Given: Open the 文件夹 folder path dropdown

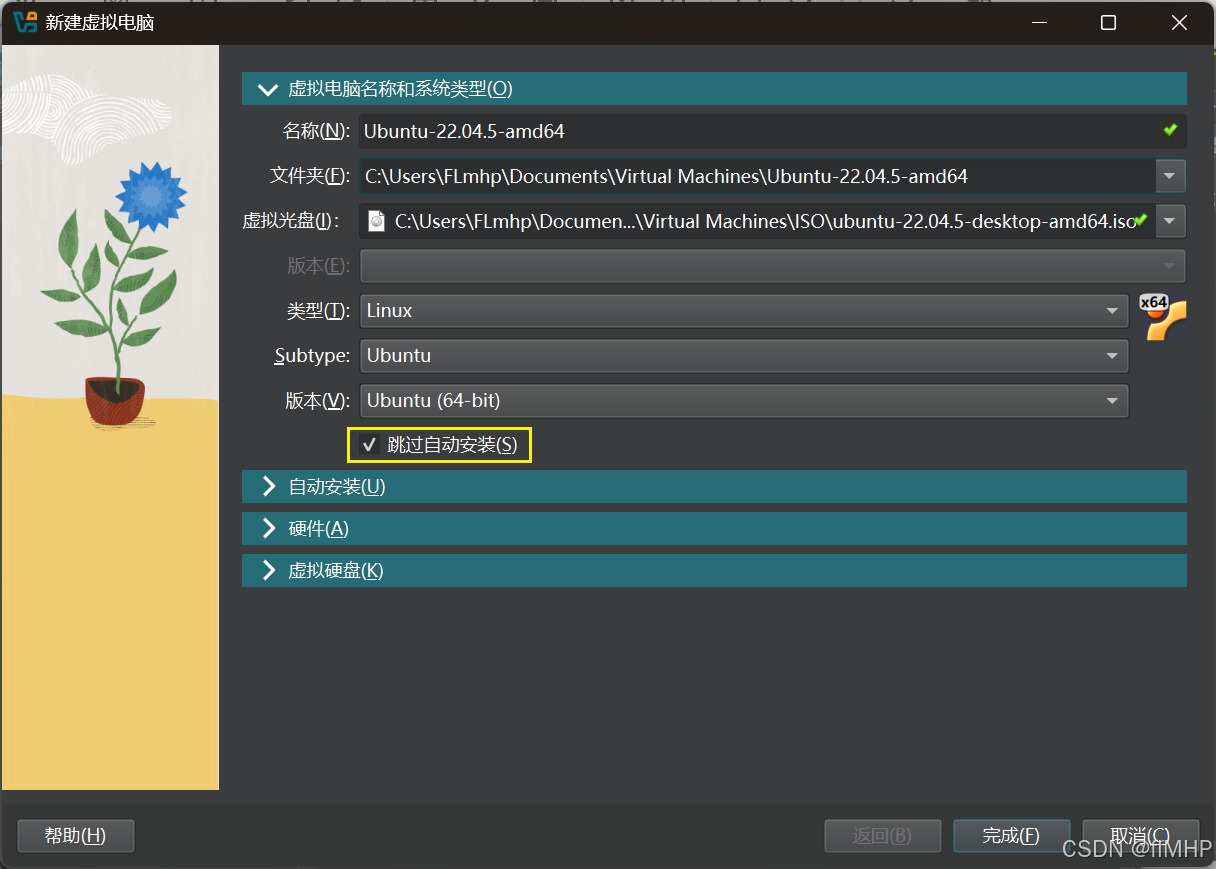Looking at the screenshot, I should [1170, 177].
